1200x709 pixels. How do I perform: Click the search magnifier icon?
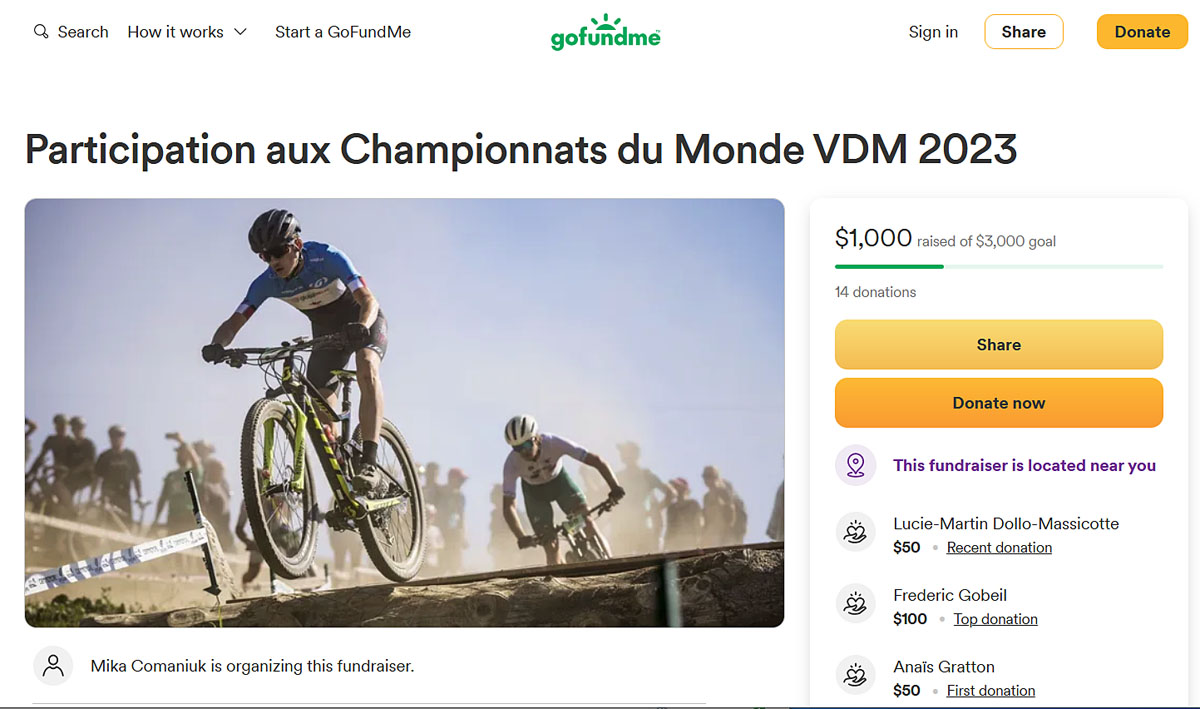click(41, 32)
